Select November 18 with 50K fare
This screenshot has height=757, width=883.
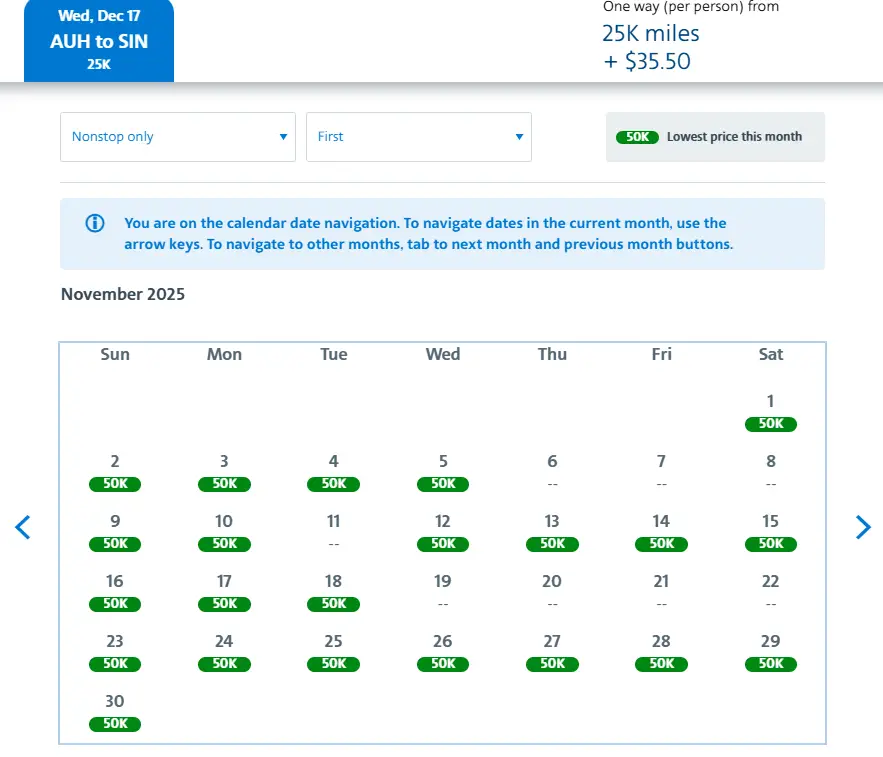(333, 593)
